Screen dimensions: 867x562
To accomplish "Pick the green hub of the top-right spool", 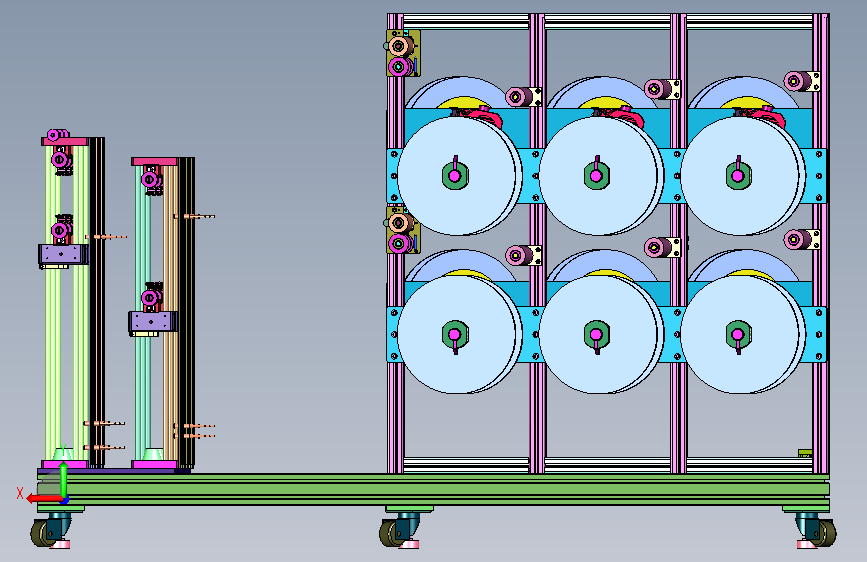I will [x=738, y=176].
